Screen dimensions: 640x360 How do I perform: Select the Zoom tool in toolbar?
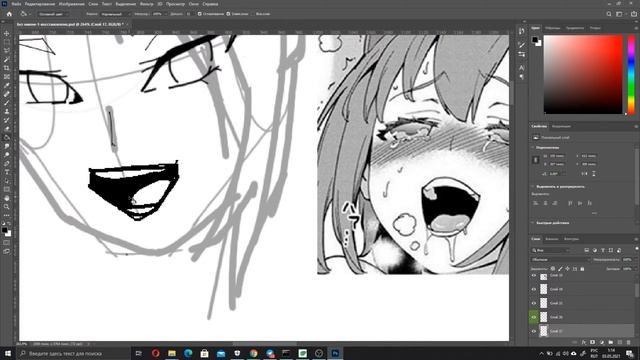click(7, 207)
